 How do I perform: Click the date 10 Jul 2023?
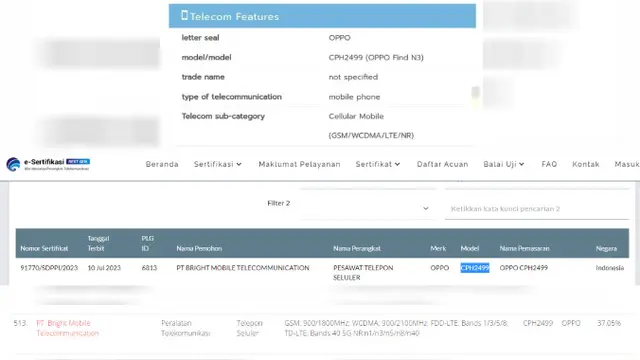[104, 268]
